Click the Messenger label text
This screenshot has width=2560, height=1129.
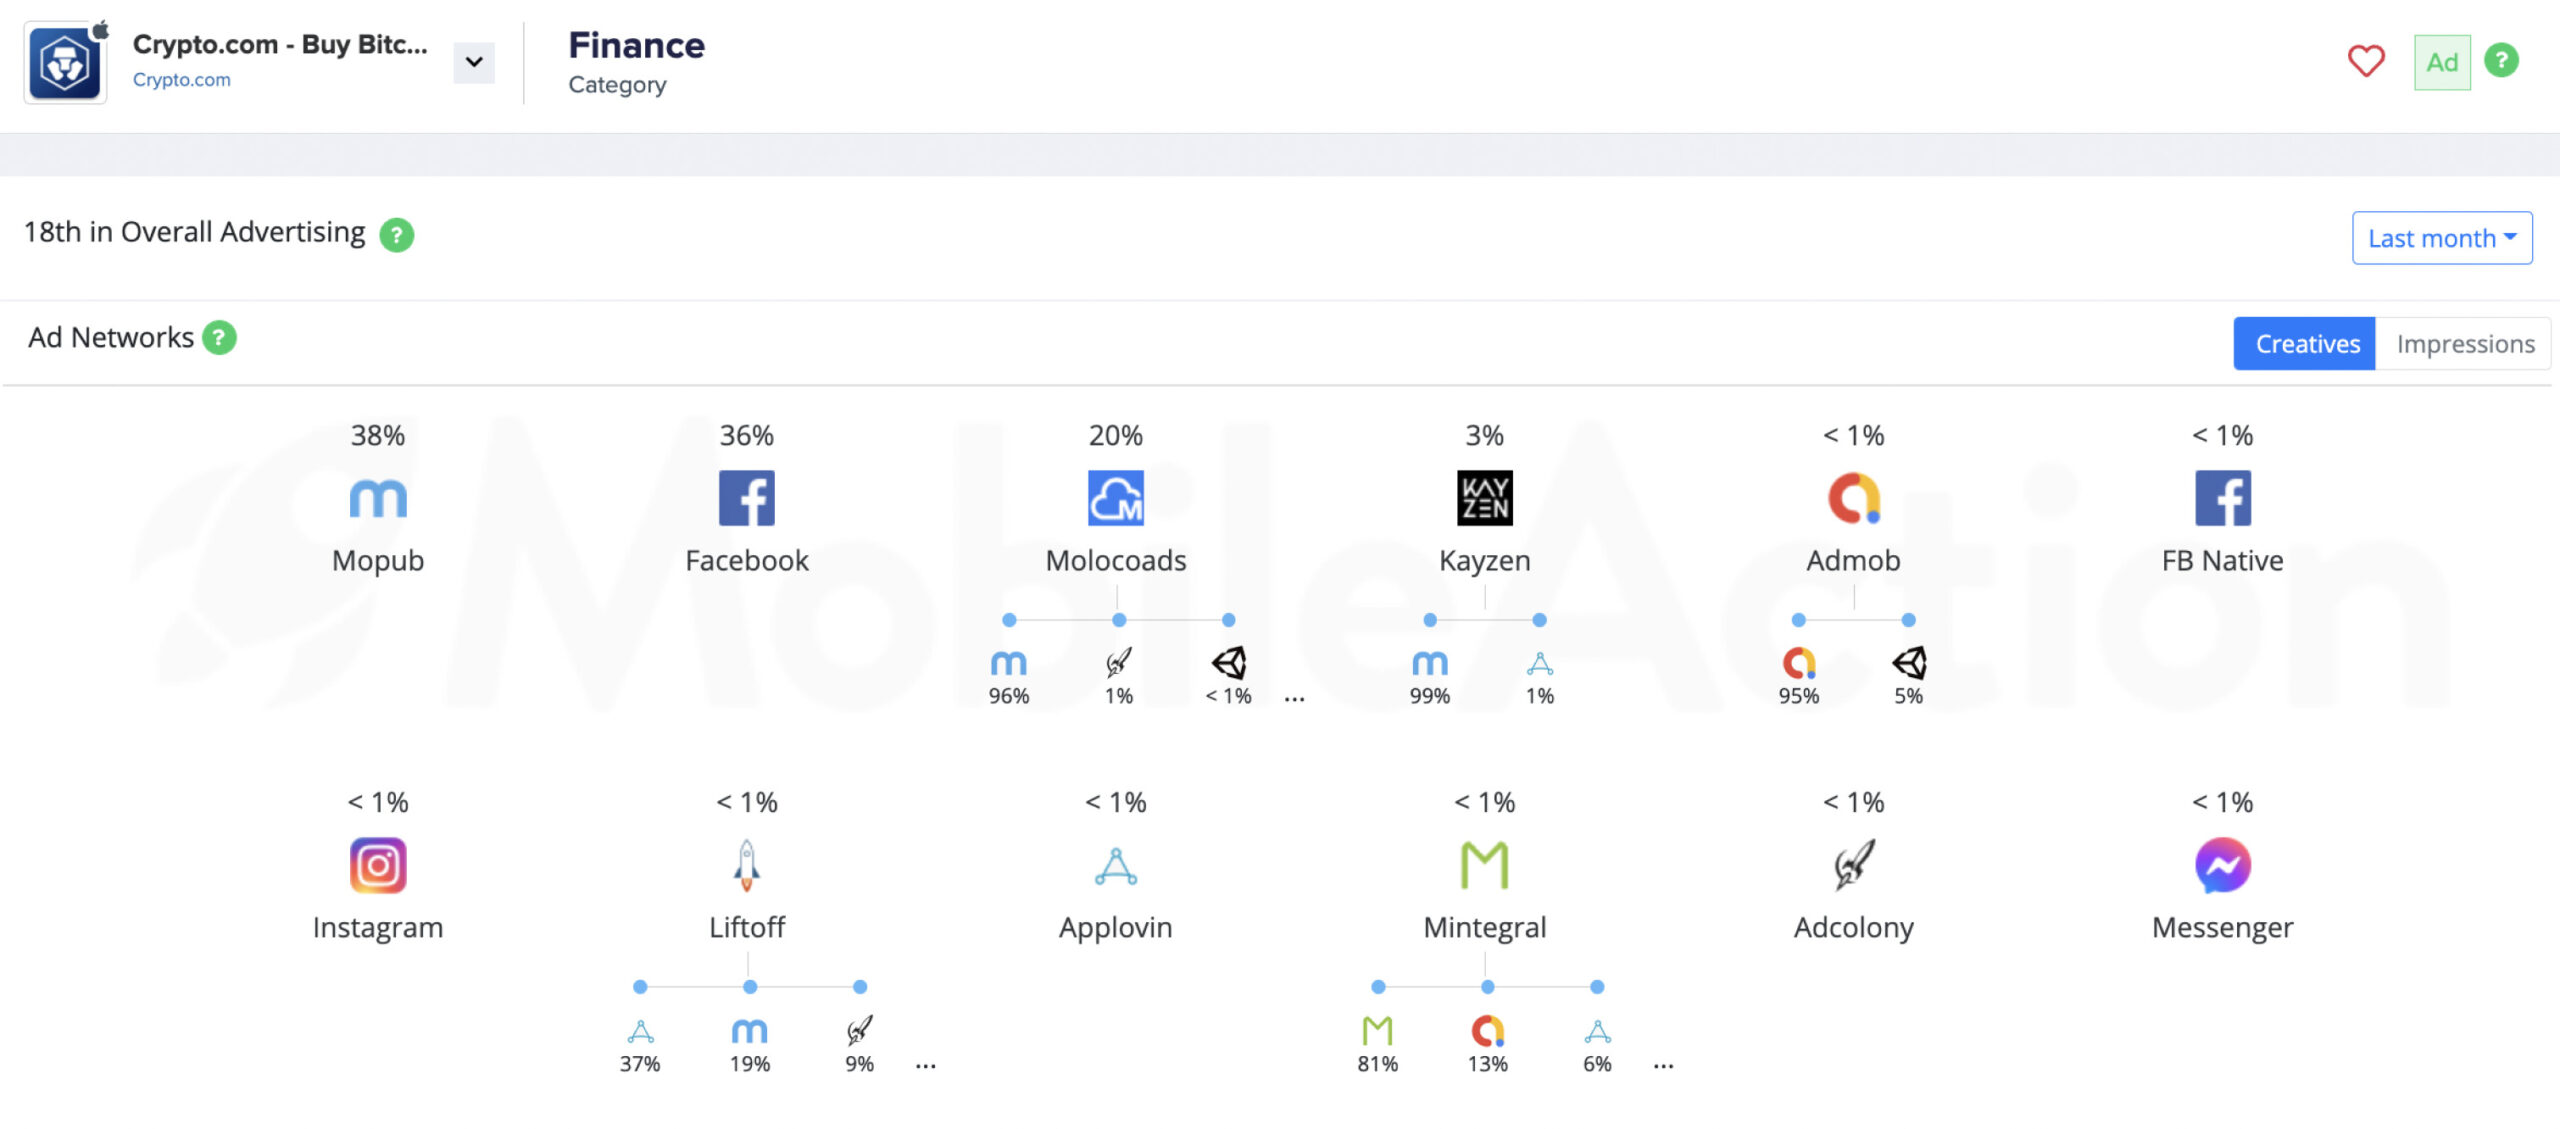[x=2223, y=928]
